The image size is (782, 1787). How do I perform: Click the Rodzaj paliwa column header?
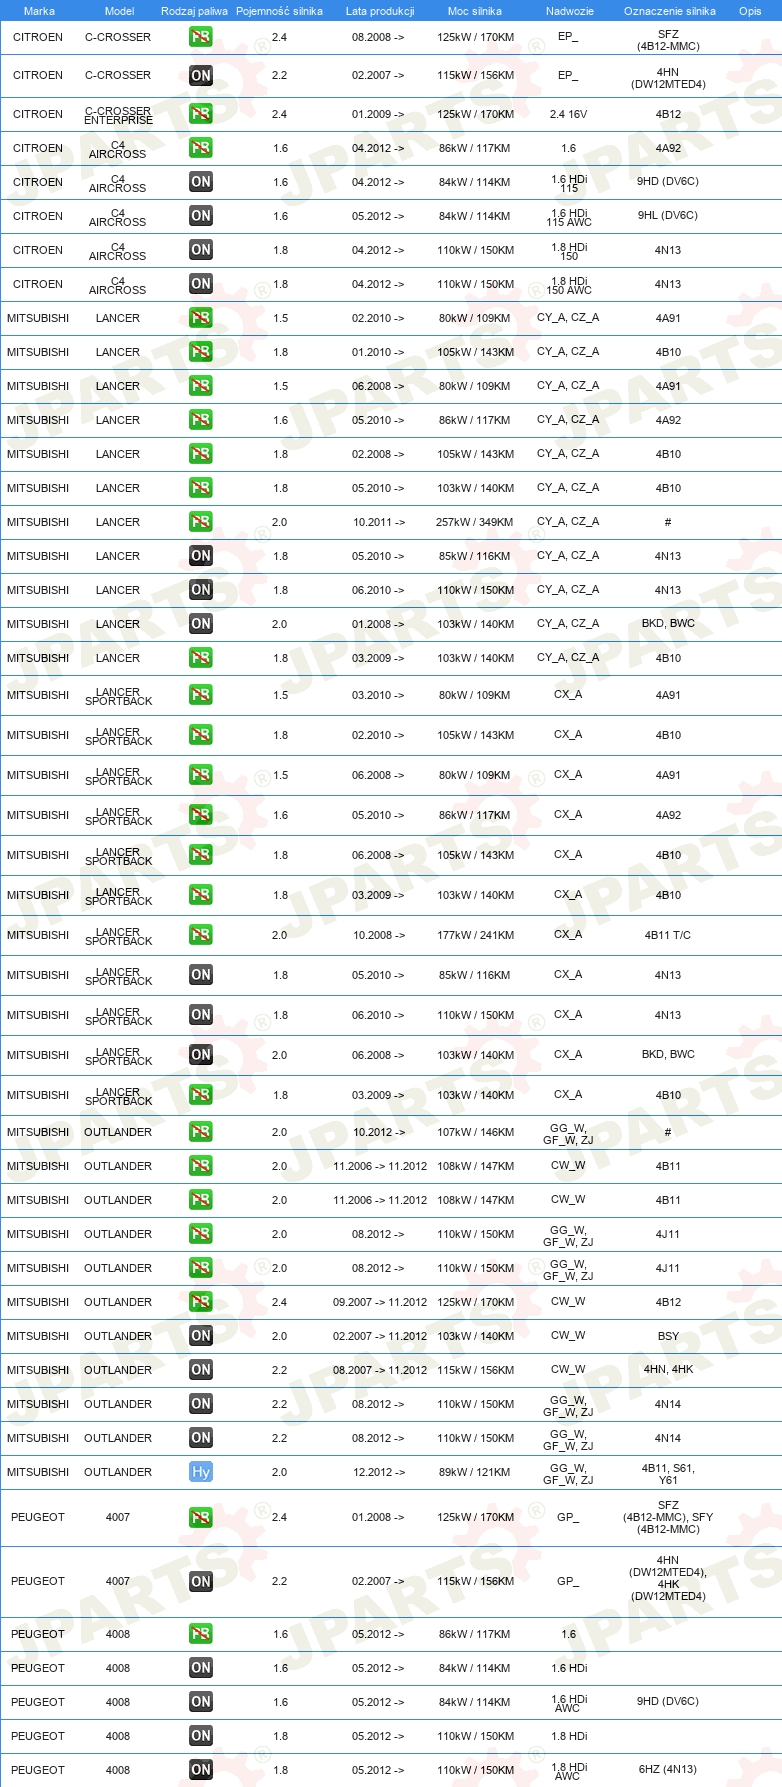(x=193, y=11)
